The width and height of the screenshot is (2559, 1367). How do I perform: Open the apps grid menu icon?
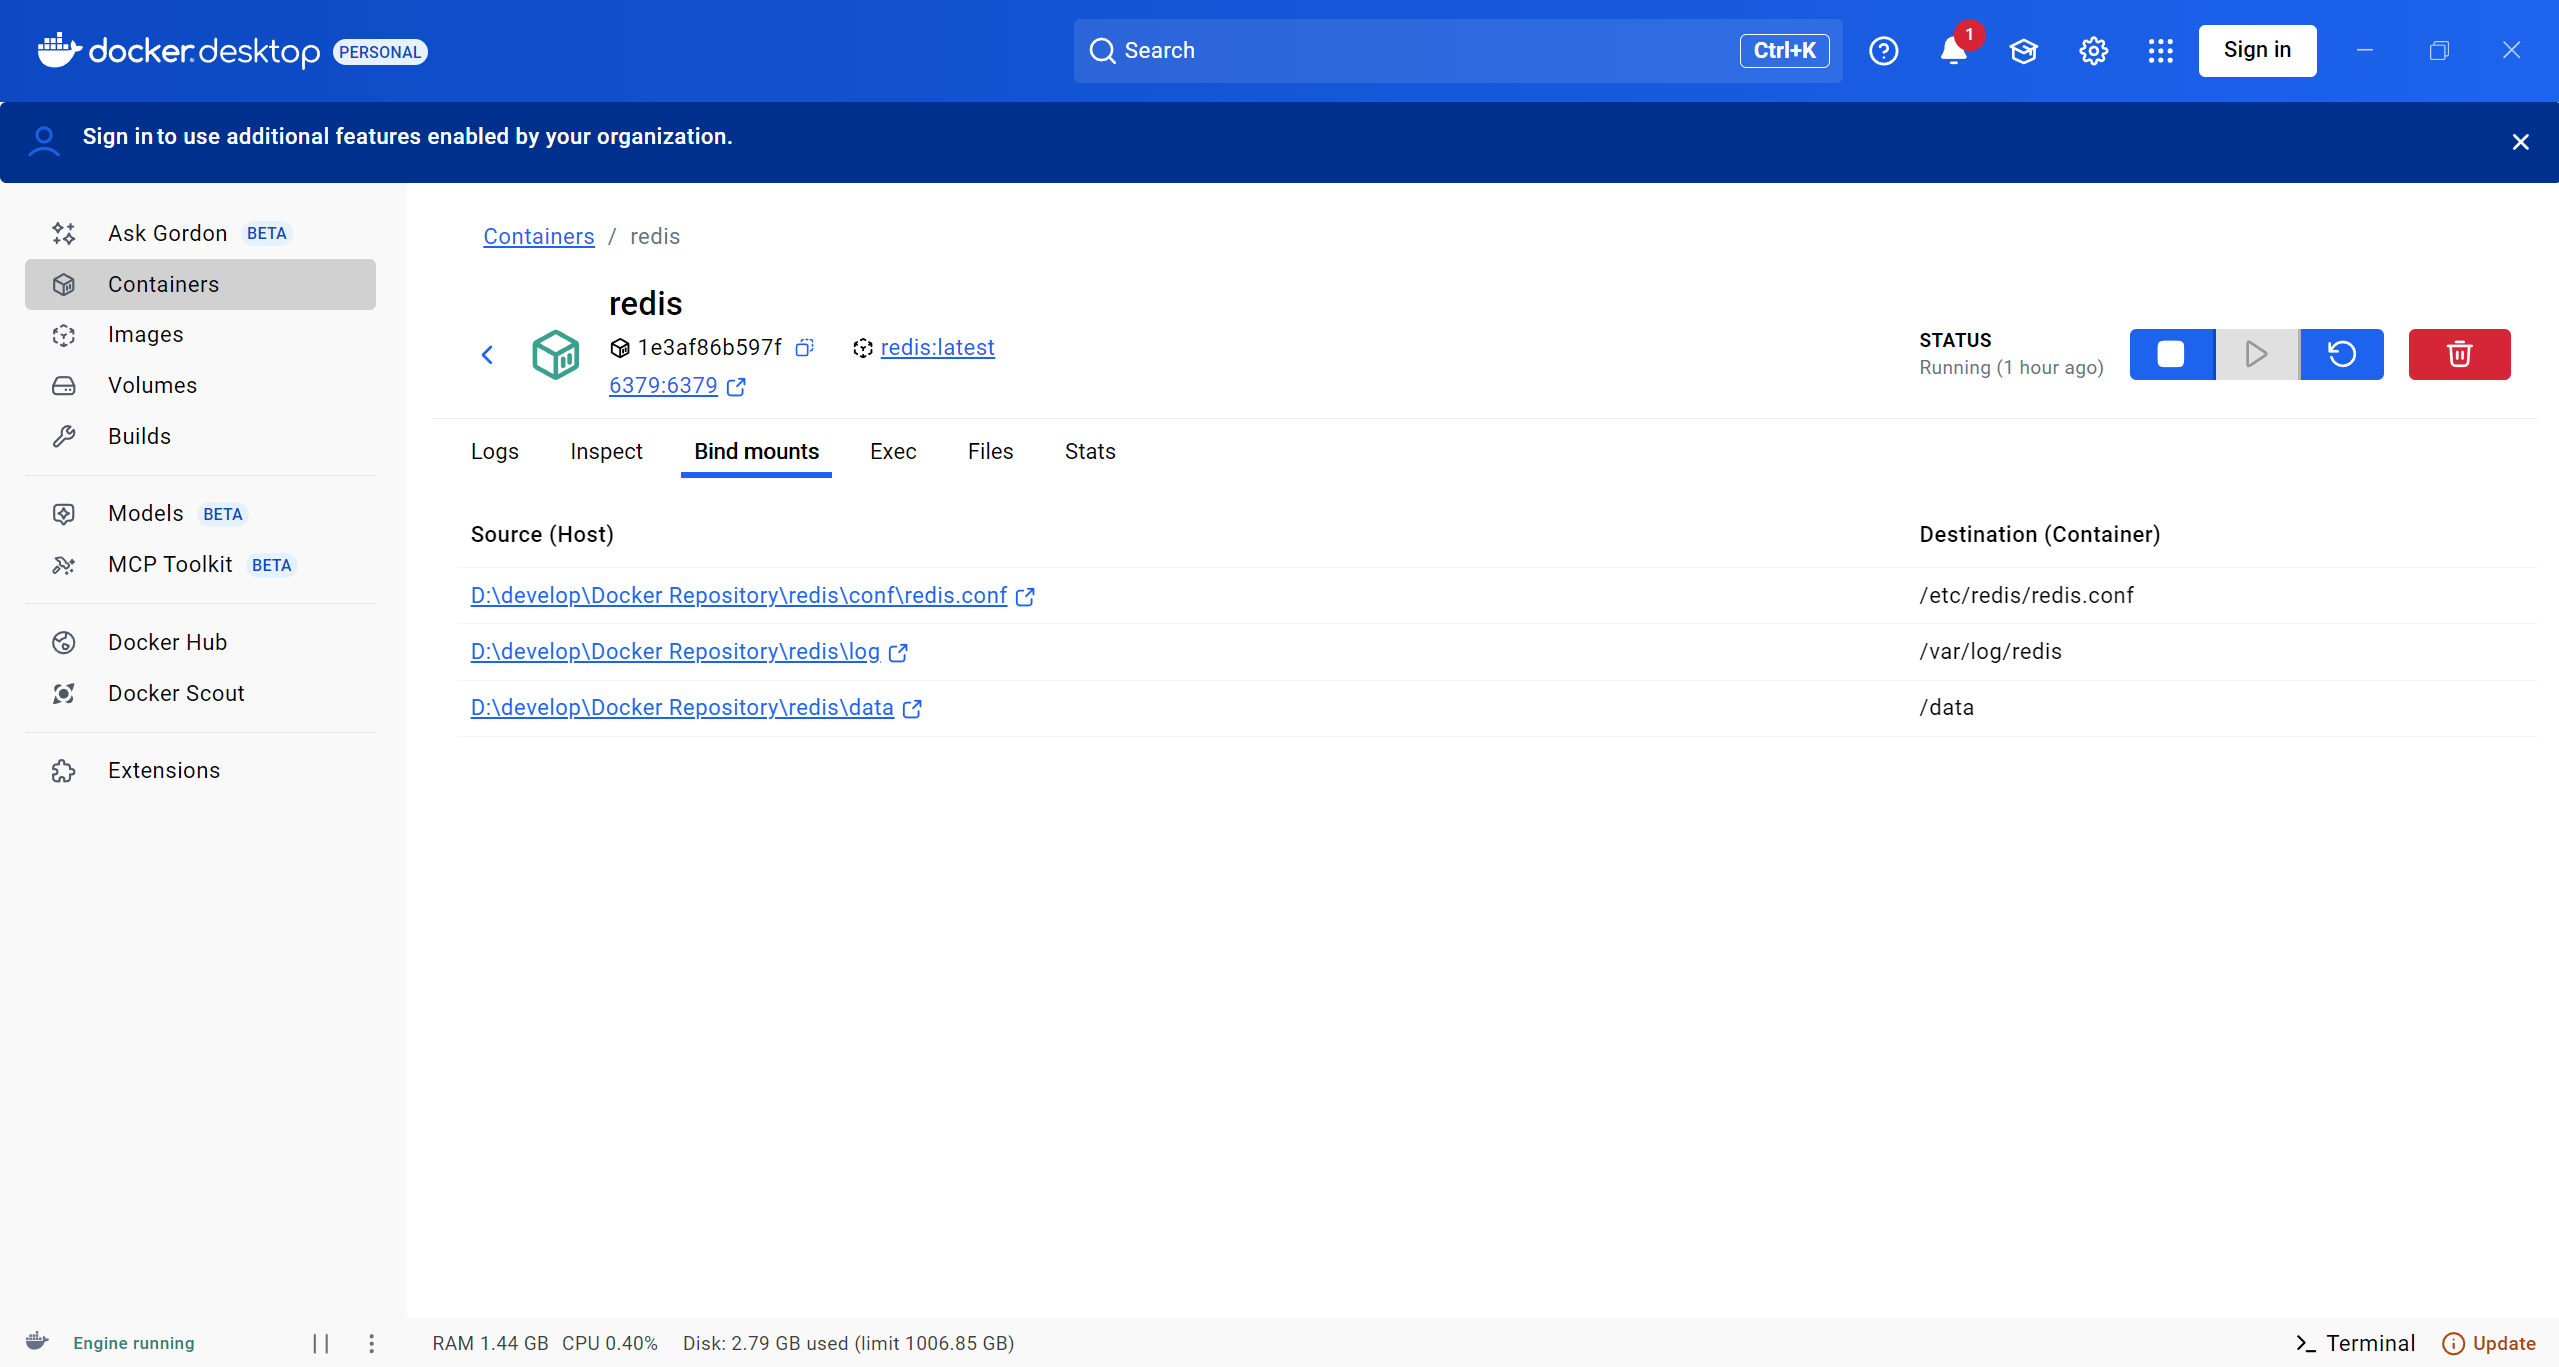(x=2161, y=51)
